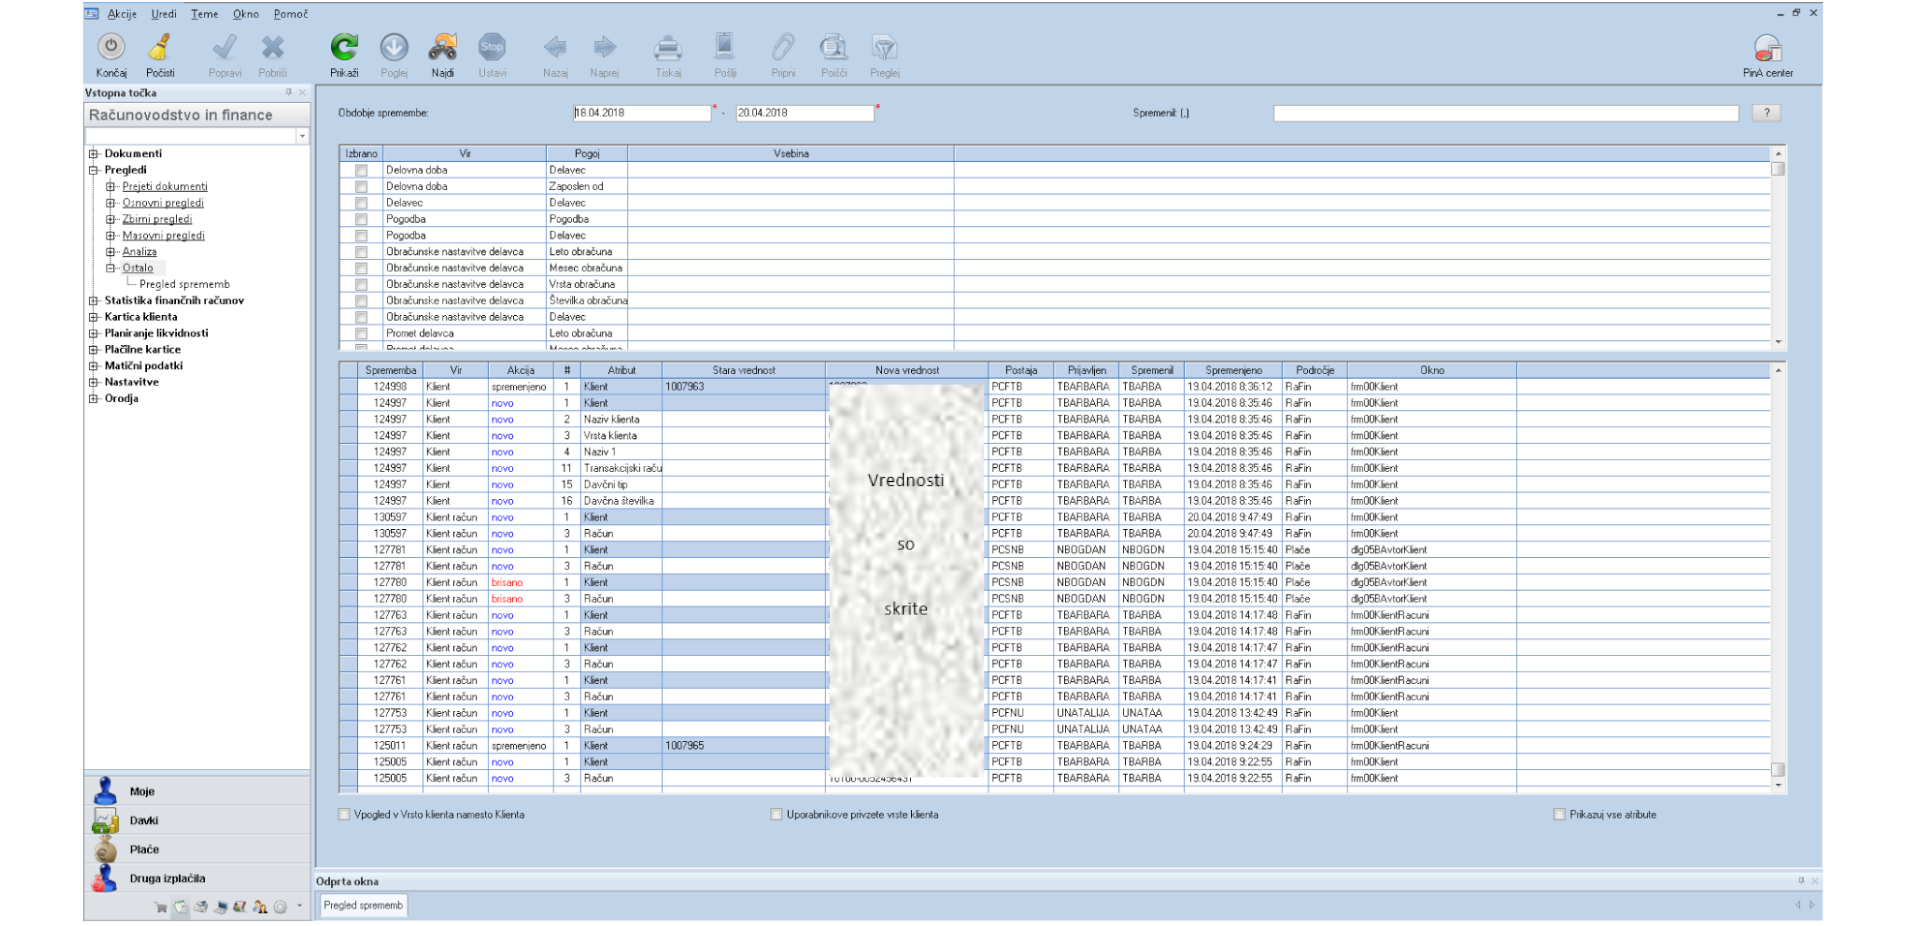The image size is (1914, 926).
Task: Open dropdown below Računovodstvo in finance
Action: click(302, 136)
